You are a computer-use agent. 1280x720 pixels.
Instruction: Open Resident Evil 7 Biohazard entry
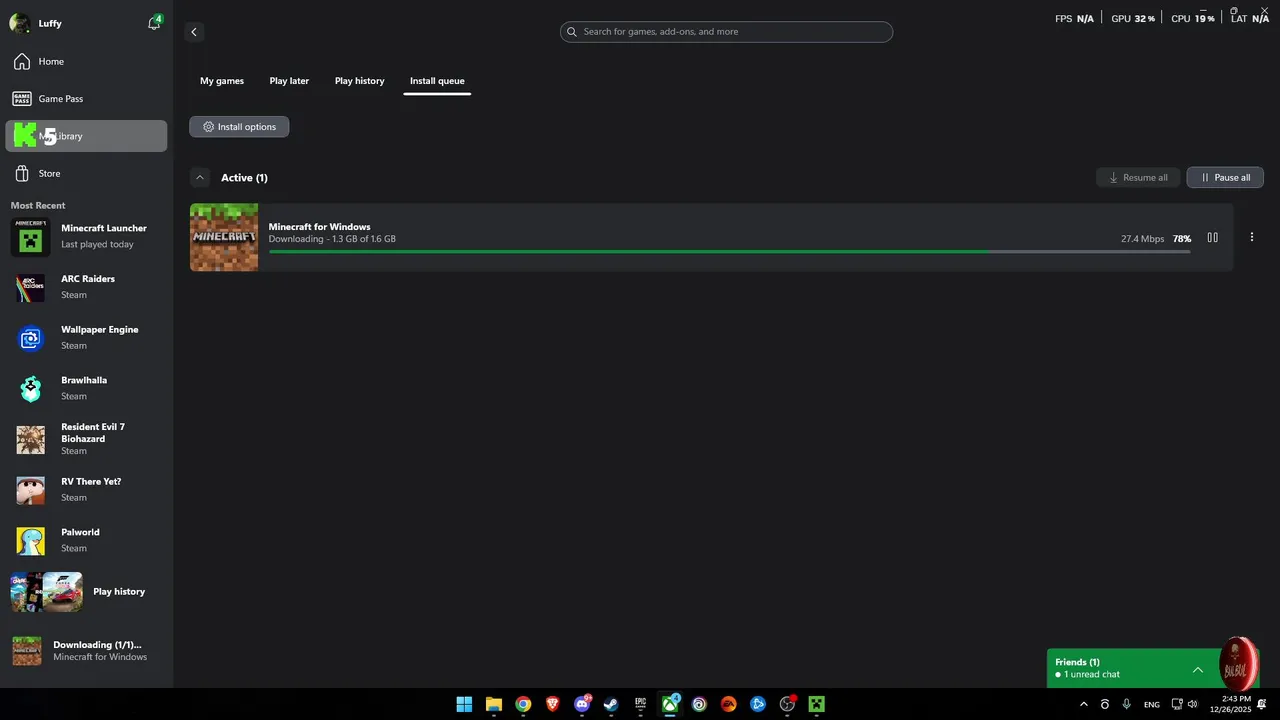tap(88, 439)
